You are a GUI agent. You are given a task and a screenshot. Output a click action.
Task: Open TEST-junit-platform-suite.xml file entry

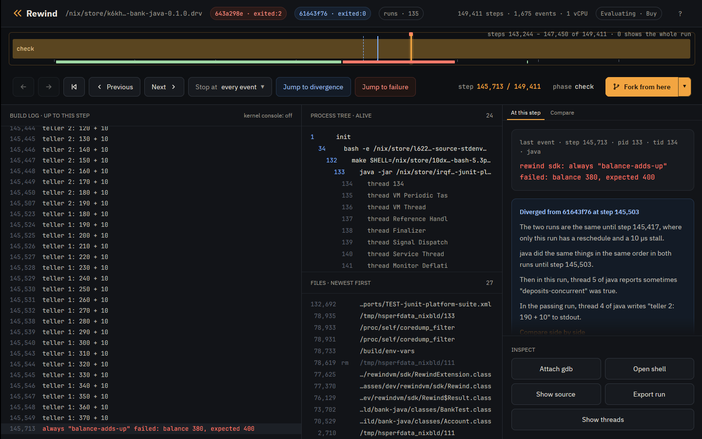tap(402, 304)
